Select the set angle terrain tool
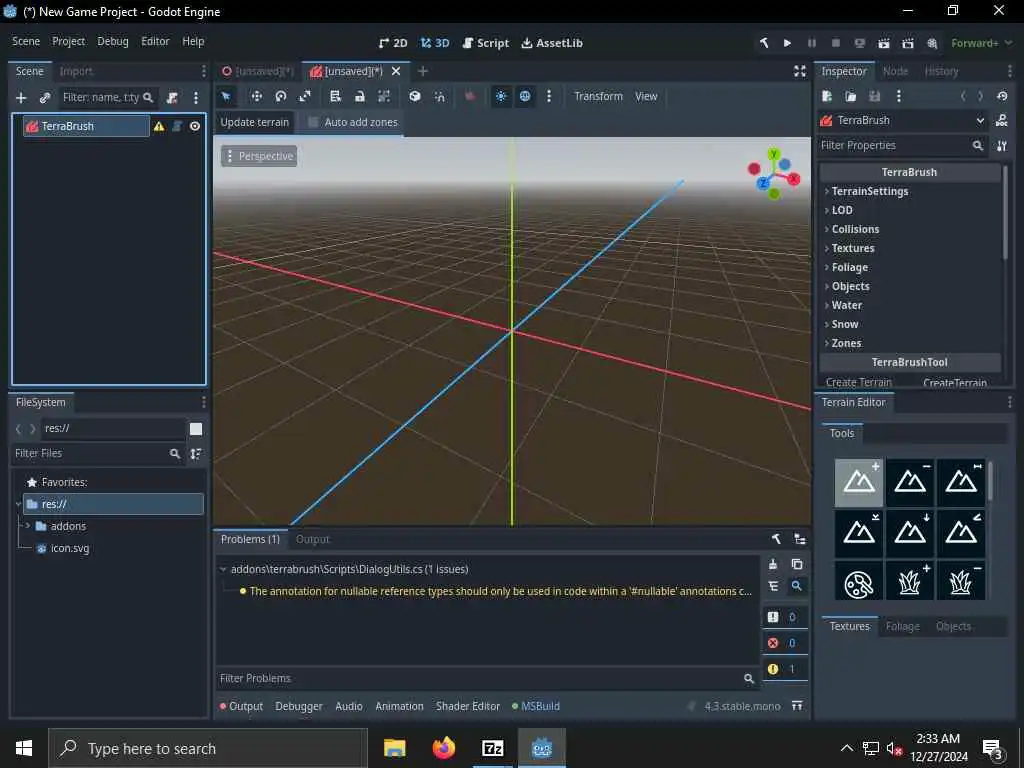This screenshot has width=1024, height=768. click(961, 534)
